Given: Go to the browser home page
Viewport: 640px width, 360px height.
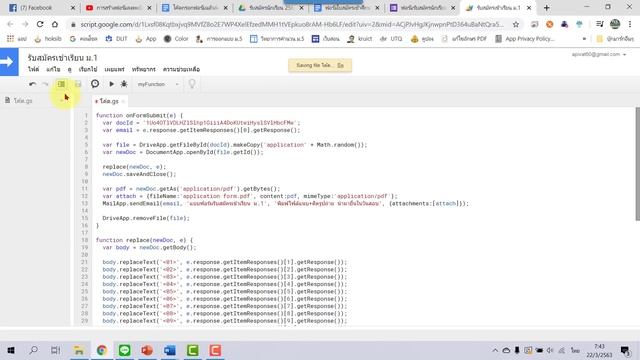Looking at the screenshot, I should (x=55, y=24).
